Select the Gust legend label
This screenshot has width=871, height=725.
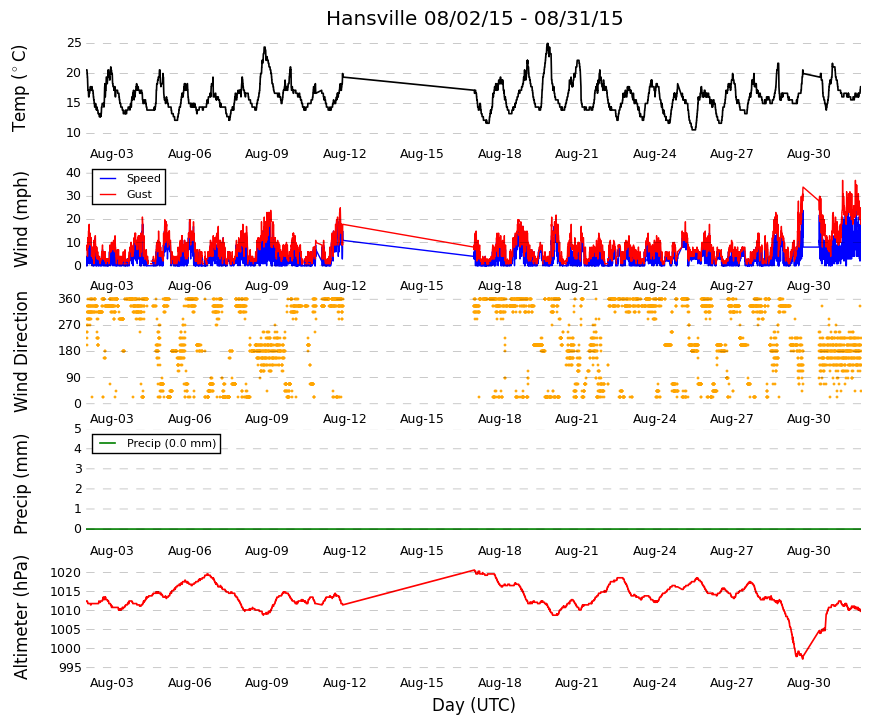[139, 194]
